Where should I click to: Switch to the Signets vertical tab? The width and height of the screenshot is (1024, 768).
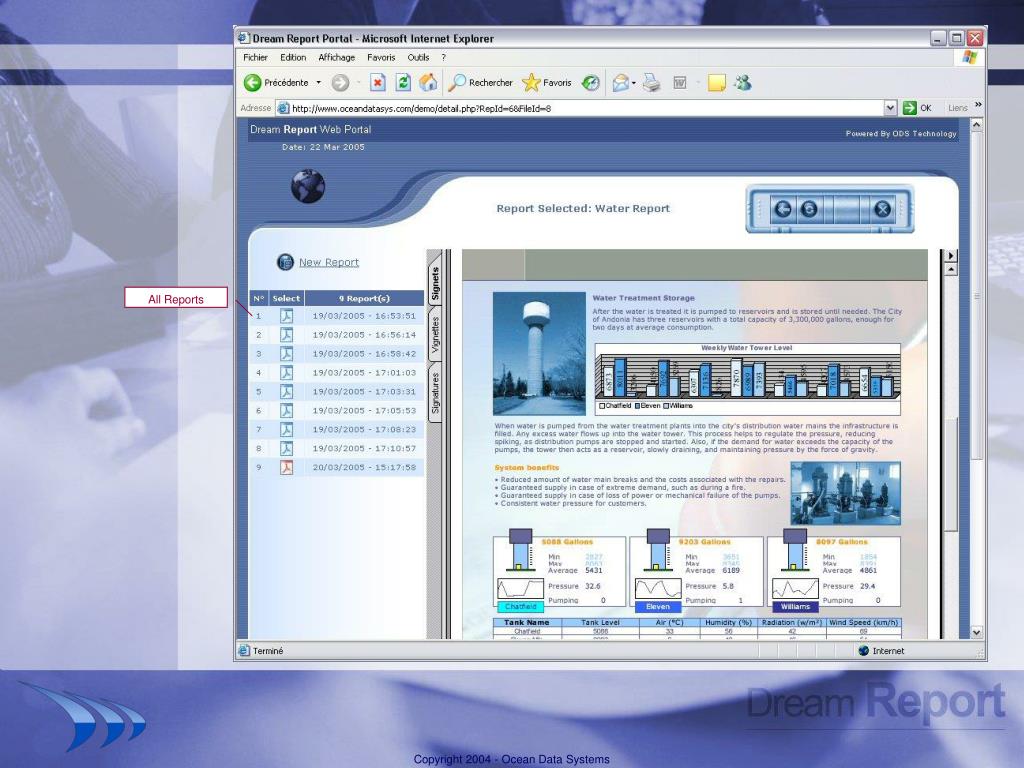click(435, 283)
